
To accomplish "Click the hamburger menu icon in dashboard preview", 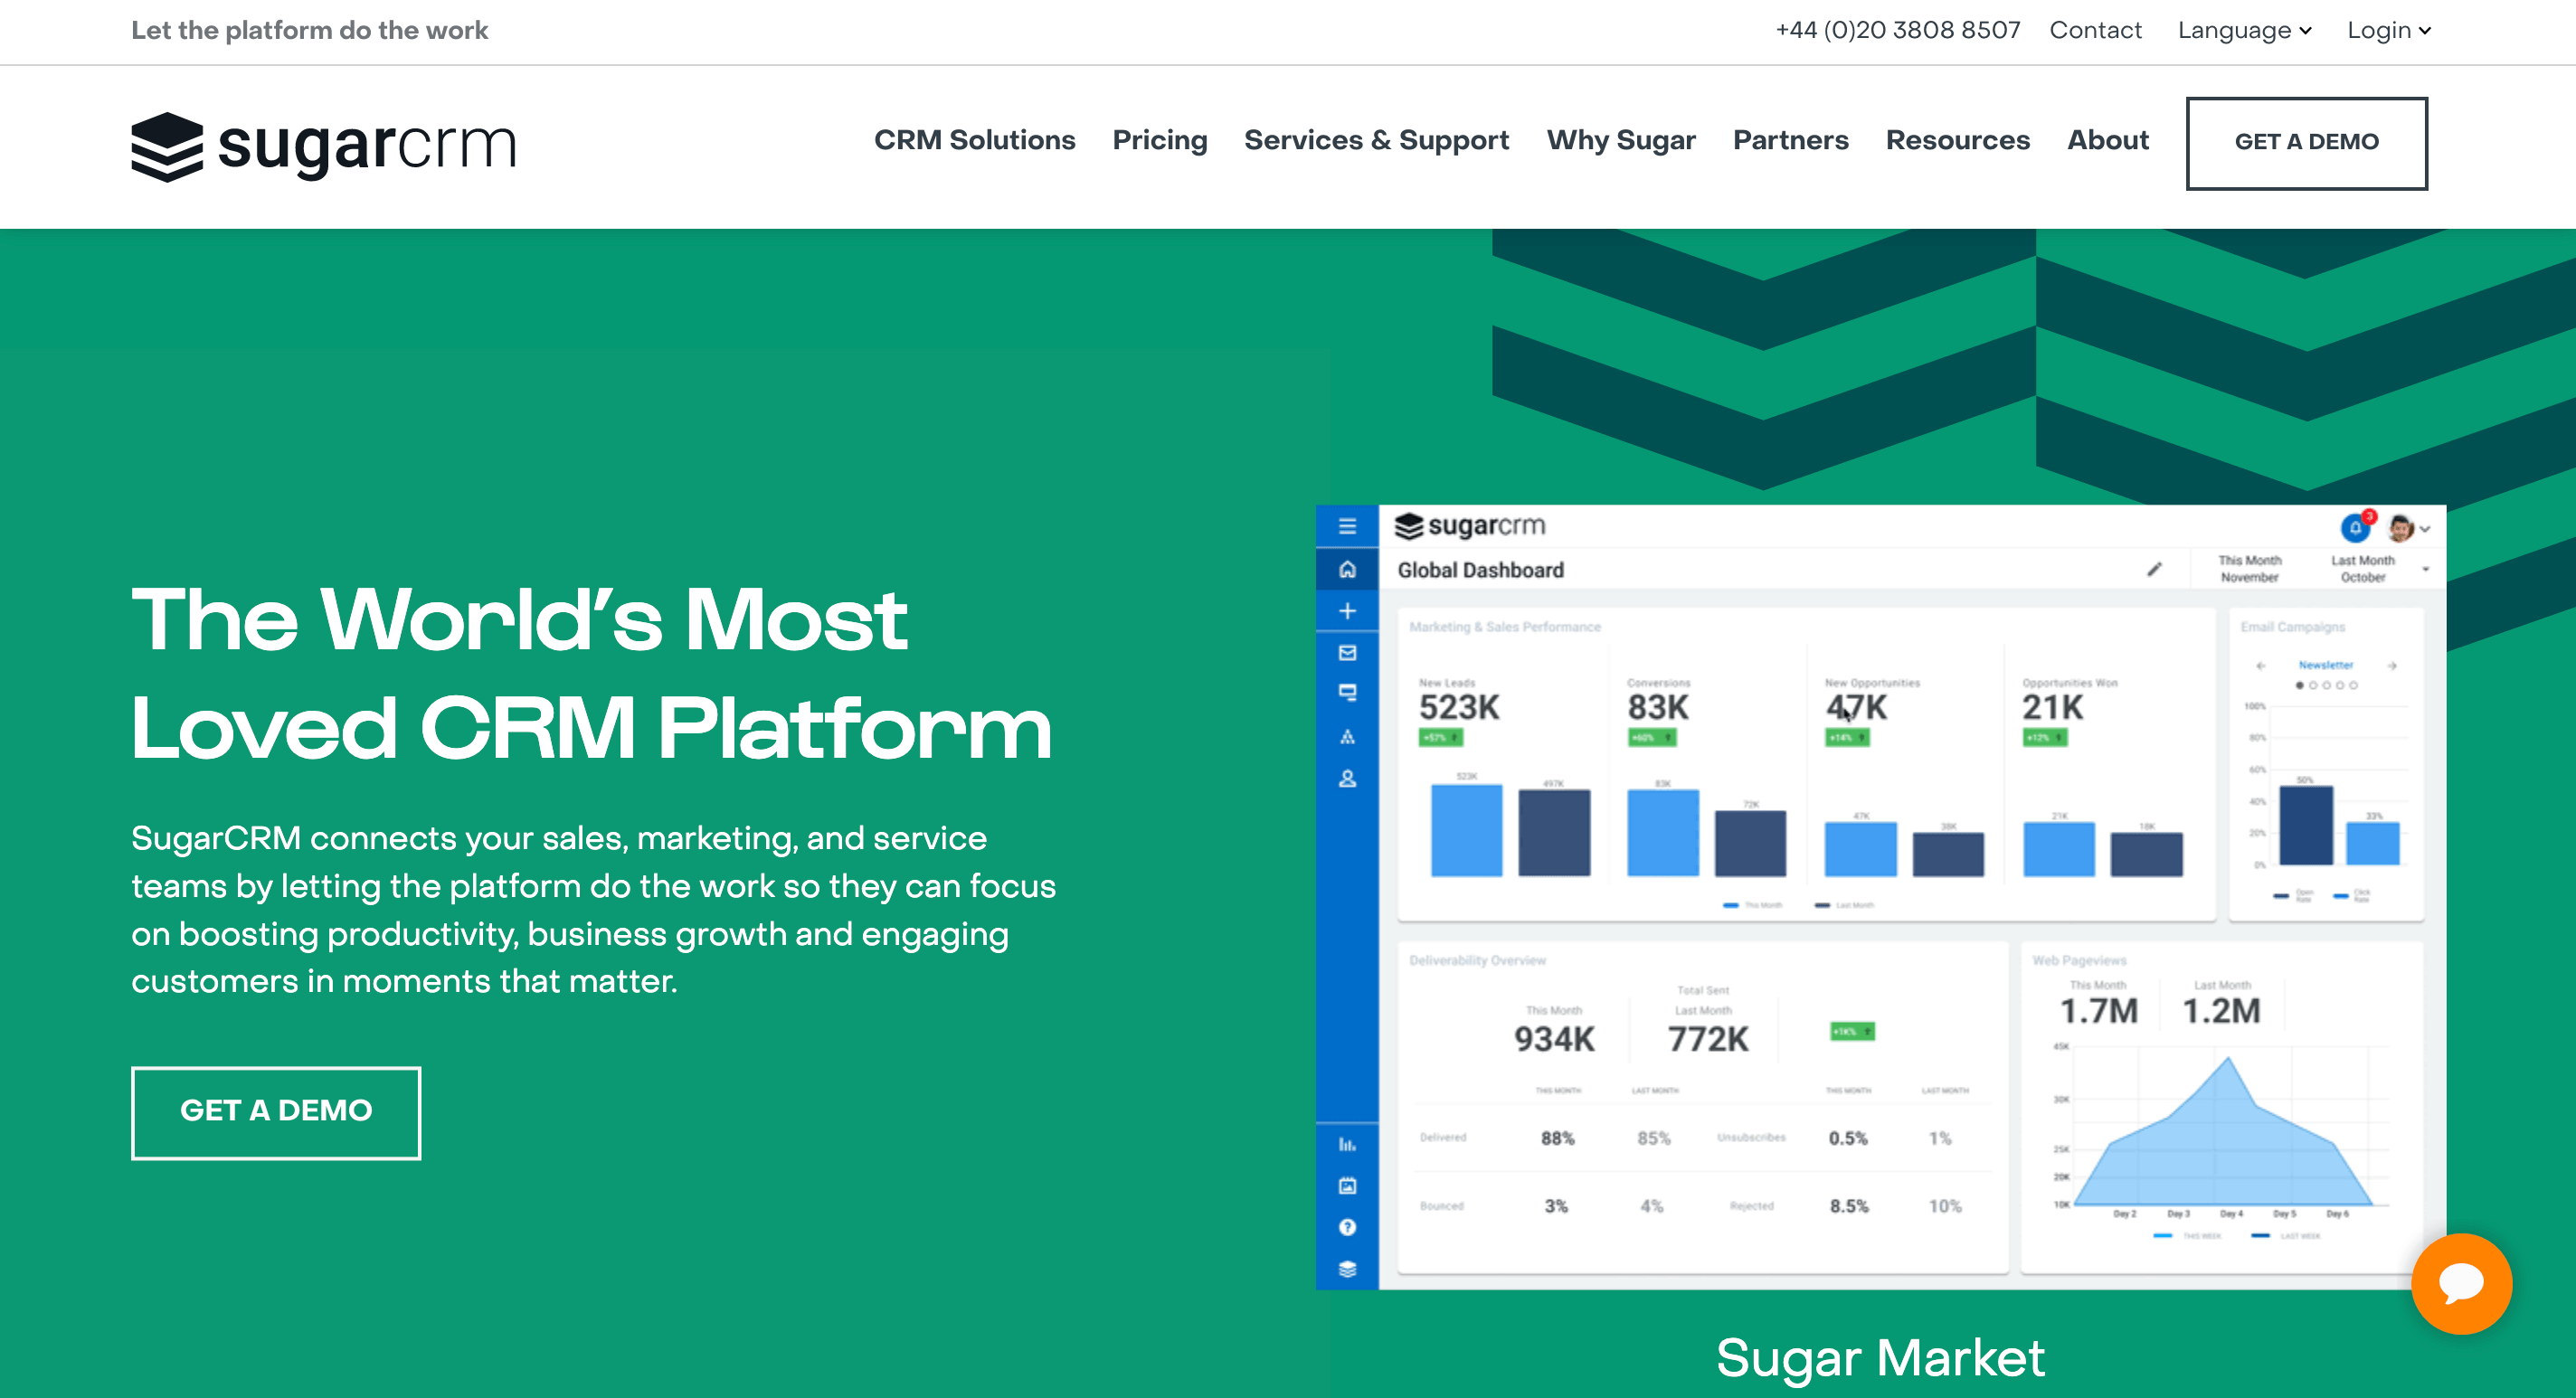I will point(1347,526).
